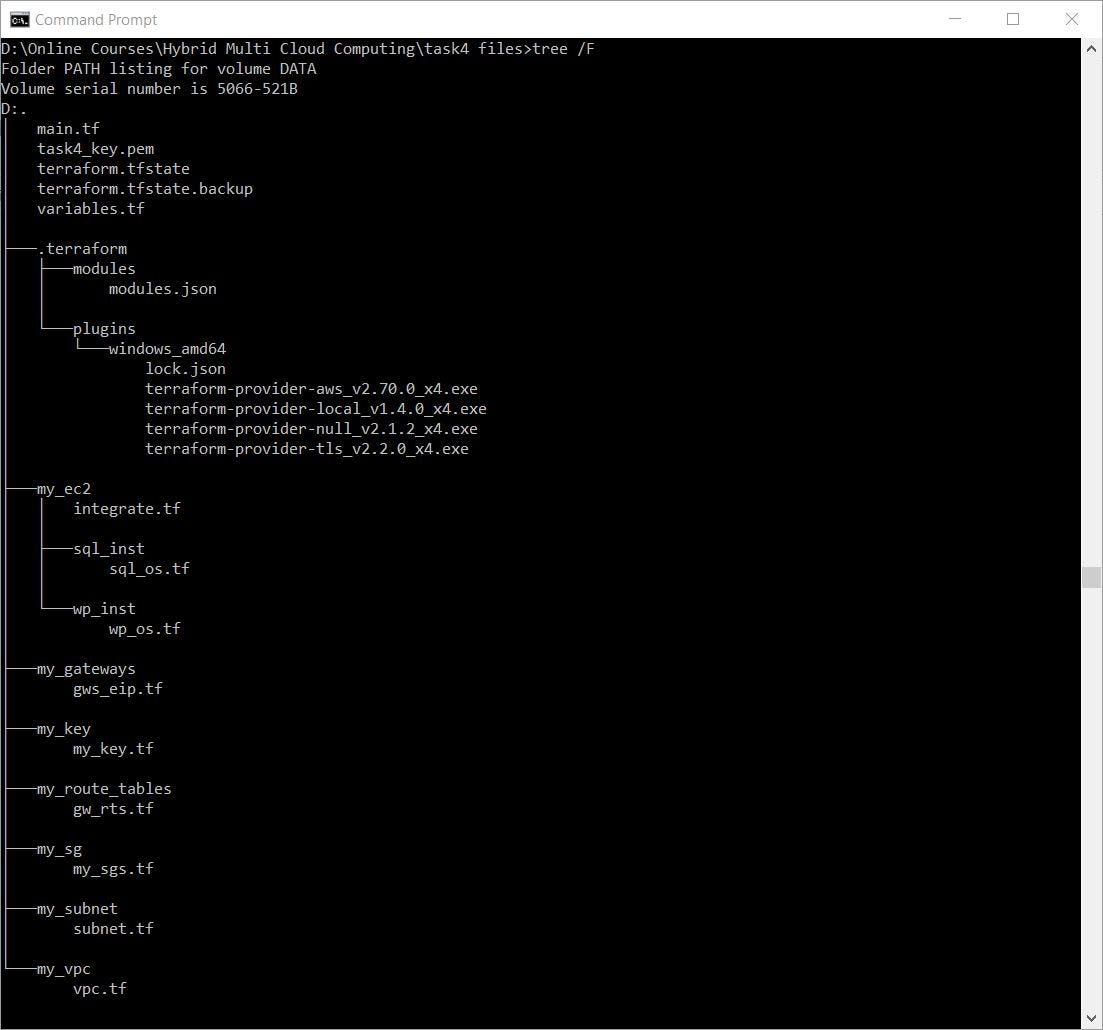Close the Command Prompt window
The image size is (1103, 1030).
(1071, 19)
